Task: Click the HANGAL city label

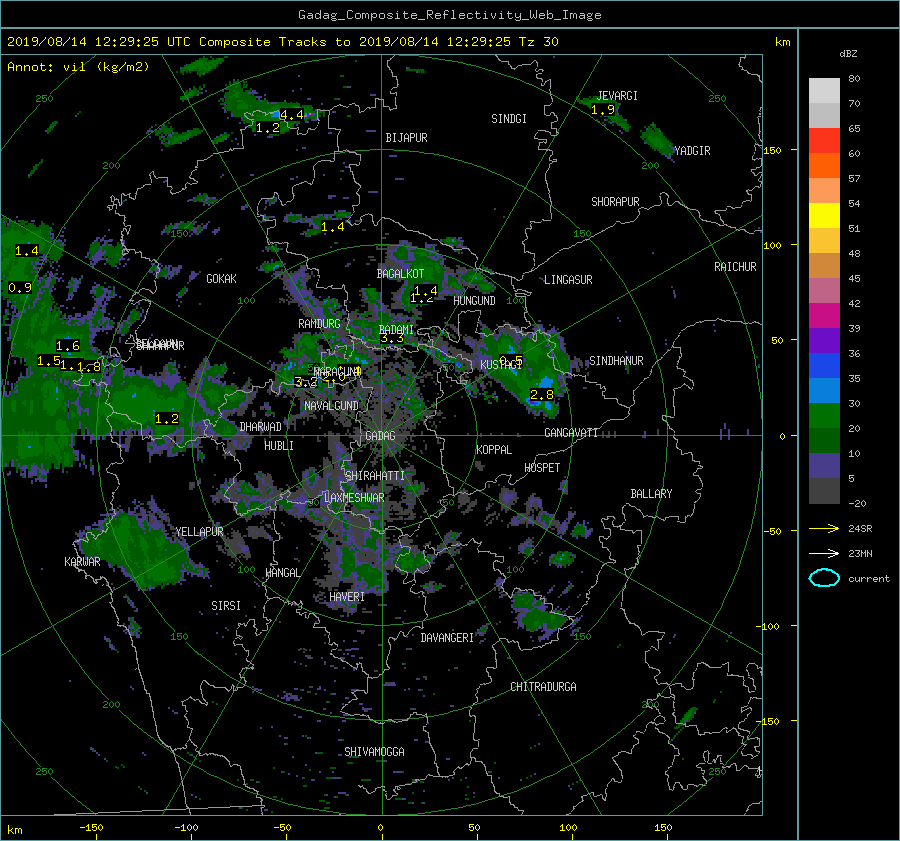Action: (x=282, y=573)
